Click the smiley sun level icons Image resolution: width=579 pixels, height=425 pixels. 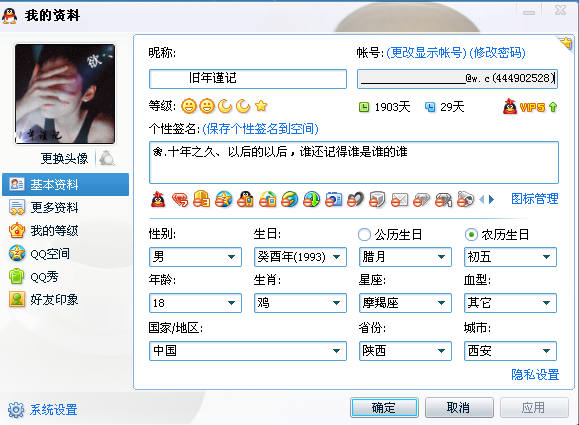pos(198,106)
